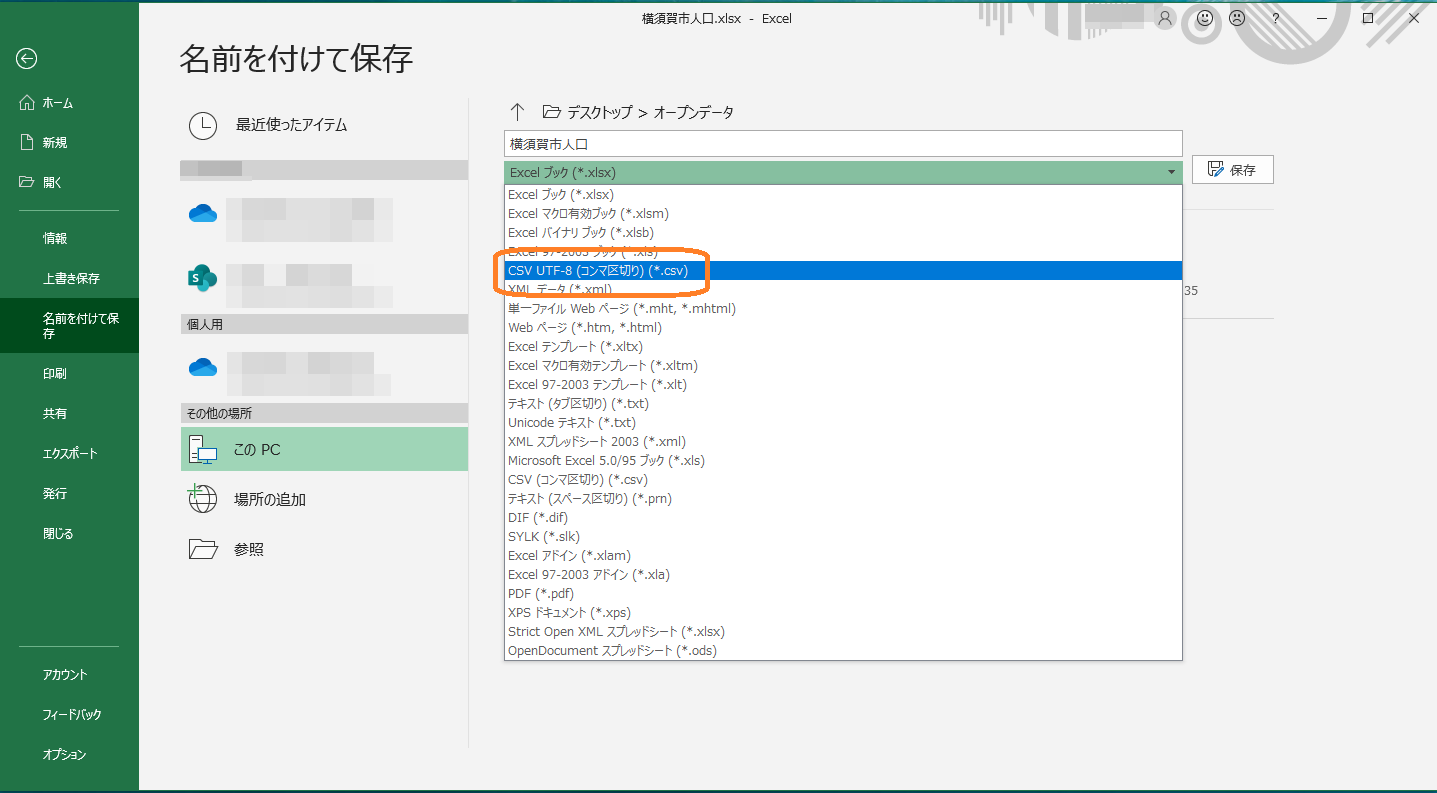This screenshot has height=793, width=1437.
Task: Open the help question mark icon
Action: (x=1275, y=18)
